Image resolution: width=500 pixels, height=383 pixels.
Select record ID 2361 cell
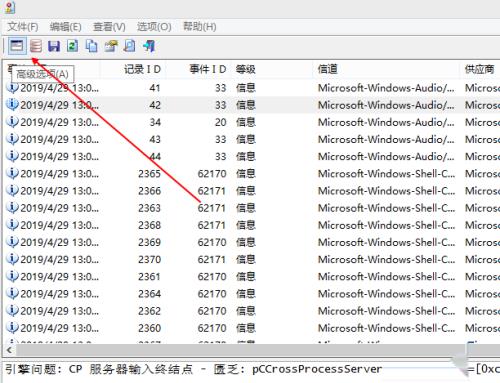150,277
